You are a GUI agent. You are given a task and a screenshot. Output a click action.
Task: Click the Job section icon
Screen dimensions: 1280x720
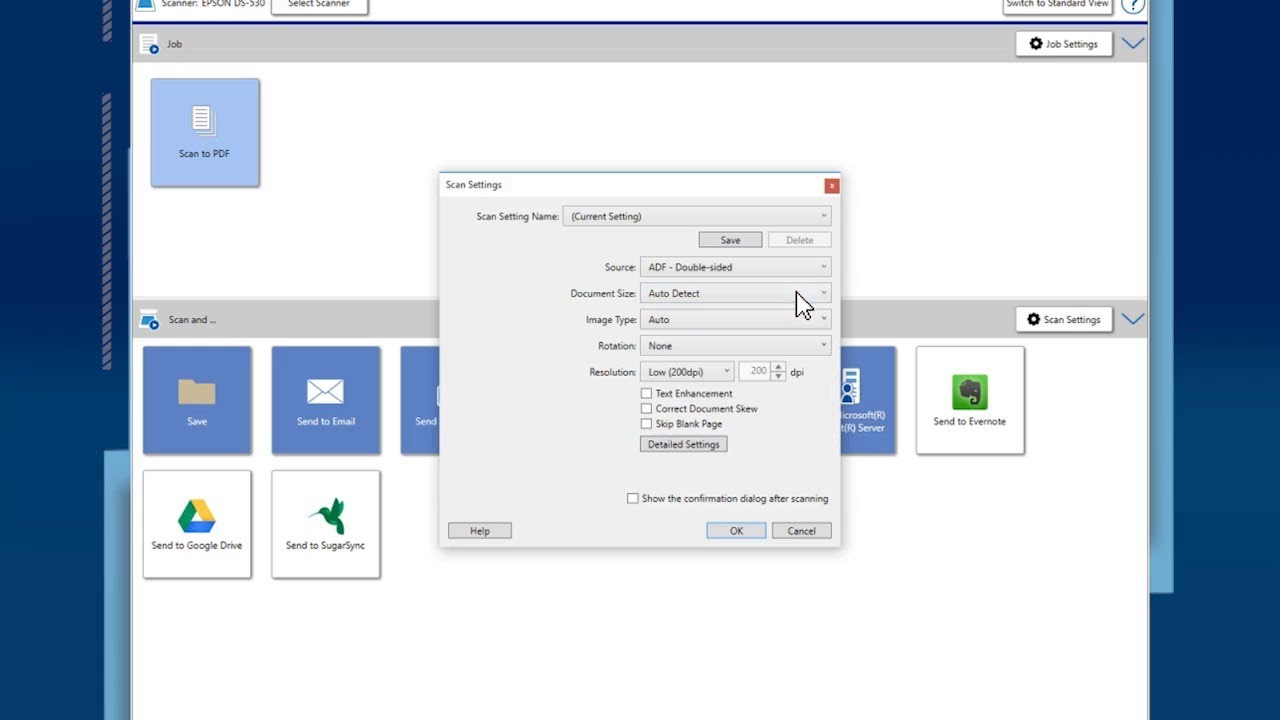coord(149,44)
